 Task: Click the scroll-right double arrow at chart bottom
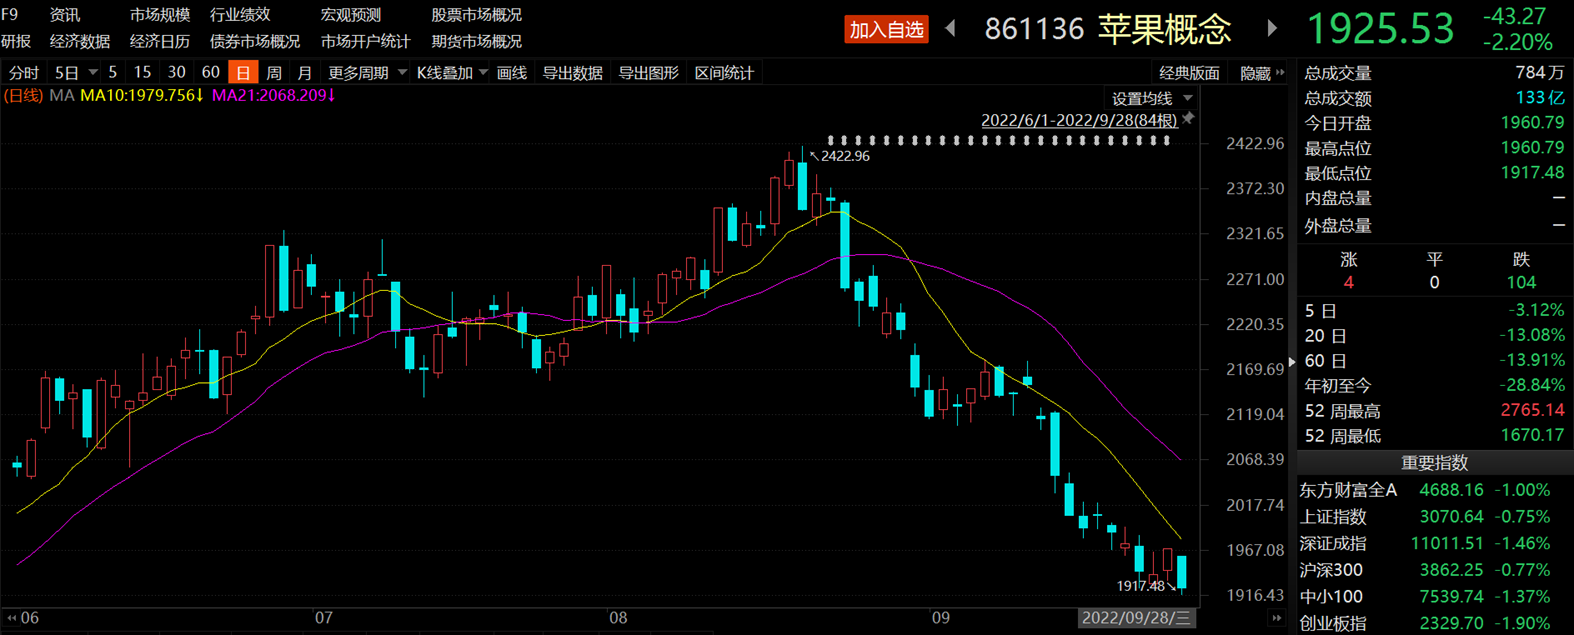[1276, 618]
